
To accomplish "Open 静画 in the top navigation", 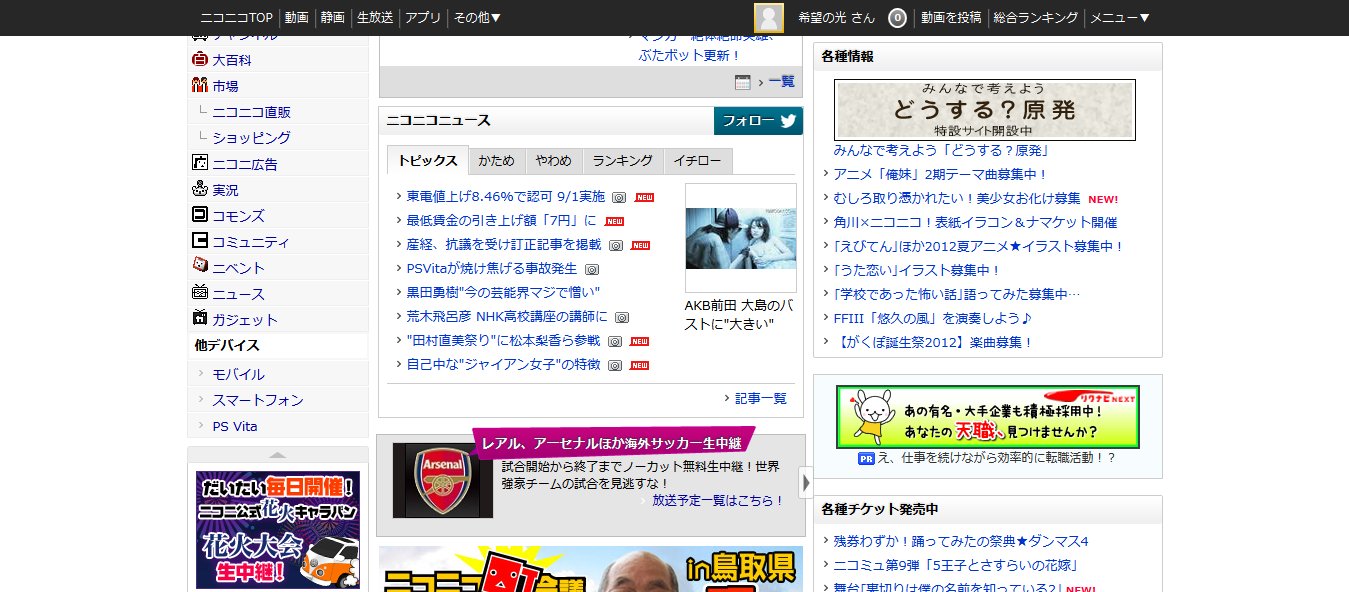I will point(333,18).
